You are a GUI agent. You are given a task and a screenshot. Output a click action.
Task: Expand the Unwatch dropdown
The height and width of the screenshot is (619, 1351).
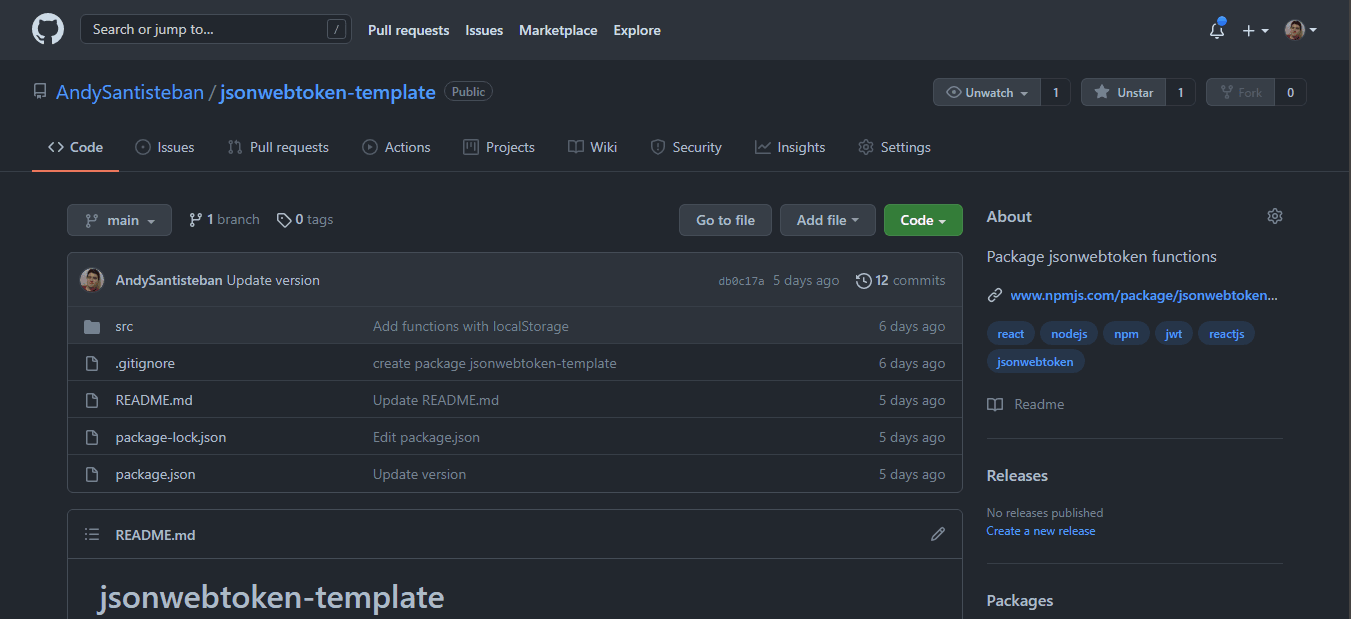coord(987,92)
